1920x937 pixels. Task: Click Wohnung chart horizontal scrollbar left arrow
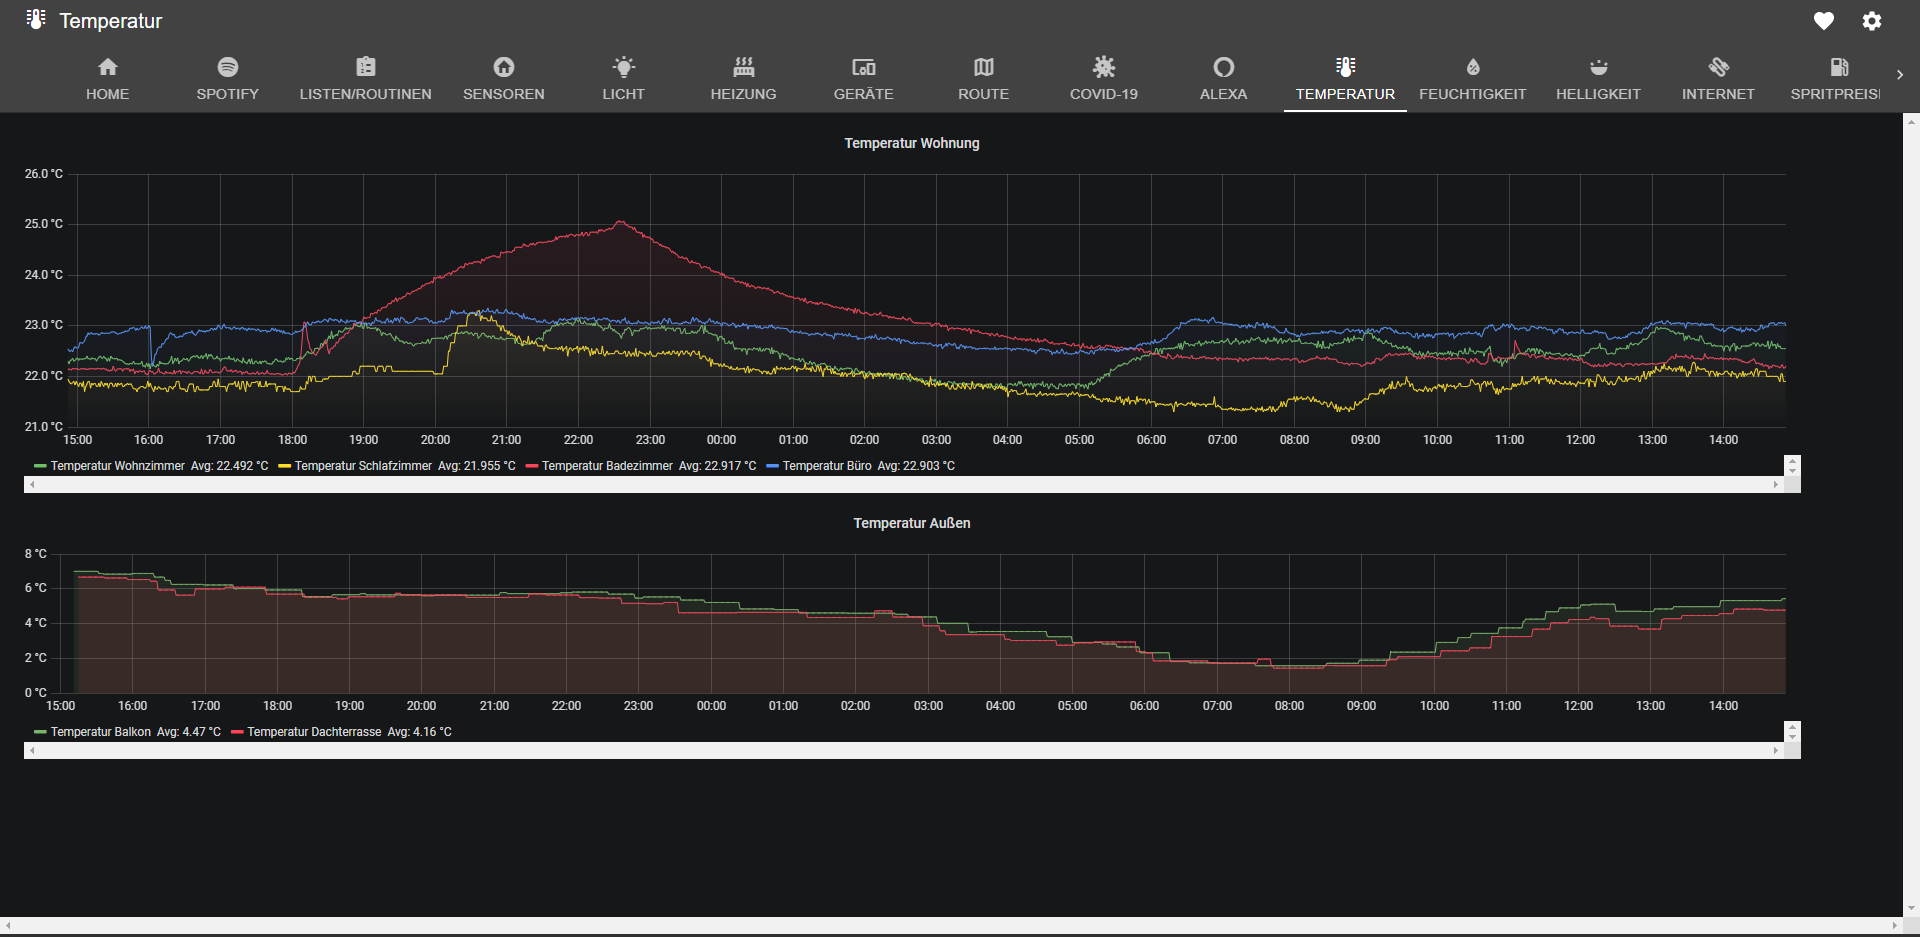(32, 484)
